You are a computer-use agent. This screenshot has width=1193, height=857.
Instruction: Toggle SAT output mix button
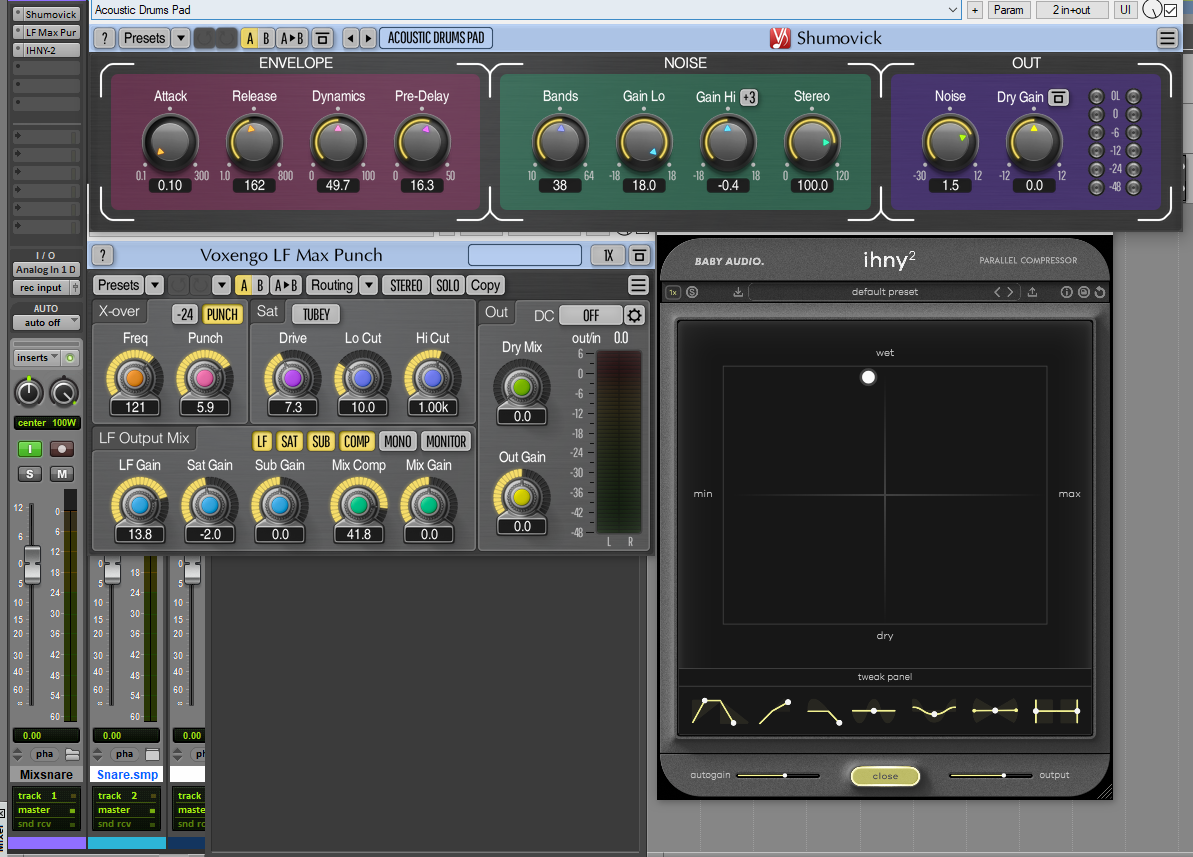coord(290,442)
